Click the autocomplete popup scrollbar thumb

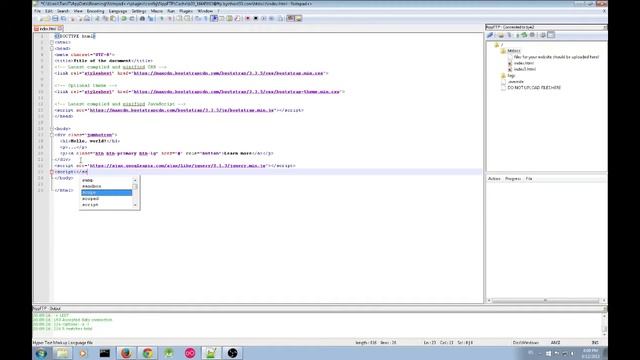click(135, 187)
